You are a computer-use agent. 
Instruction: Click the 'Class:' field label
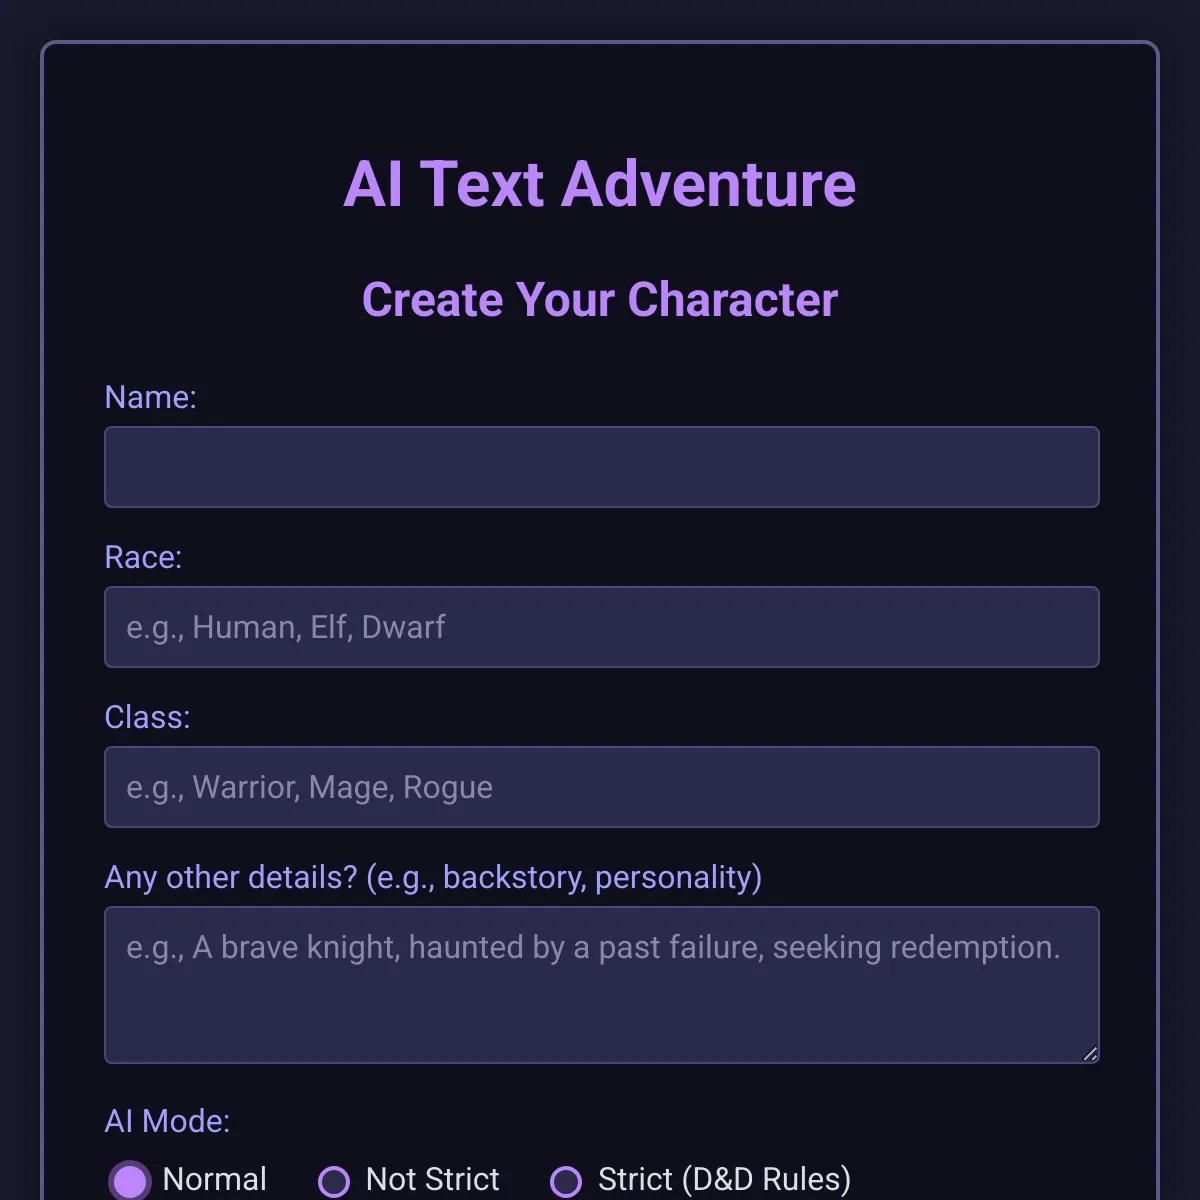[147, 717]
